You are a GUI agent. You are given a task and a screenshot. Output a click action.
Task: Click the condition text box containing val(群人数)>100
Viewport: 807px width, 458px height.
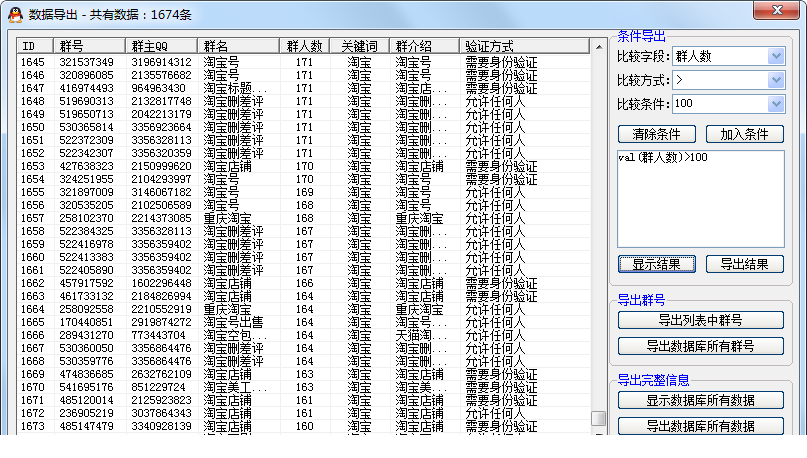[x=700, y=199]
